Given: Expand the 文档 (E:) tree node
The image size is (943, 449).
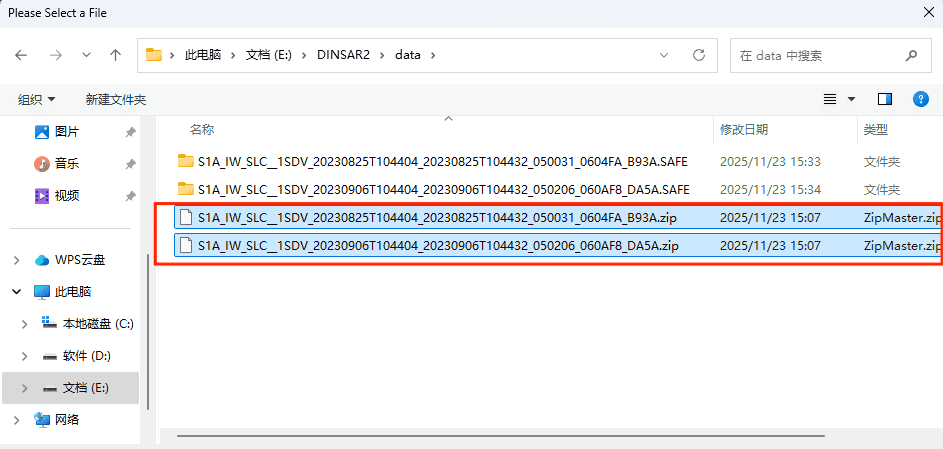Looking at the screenshot, I should (25, 388).
